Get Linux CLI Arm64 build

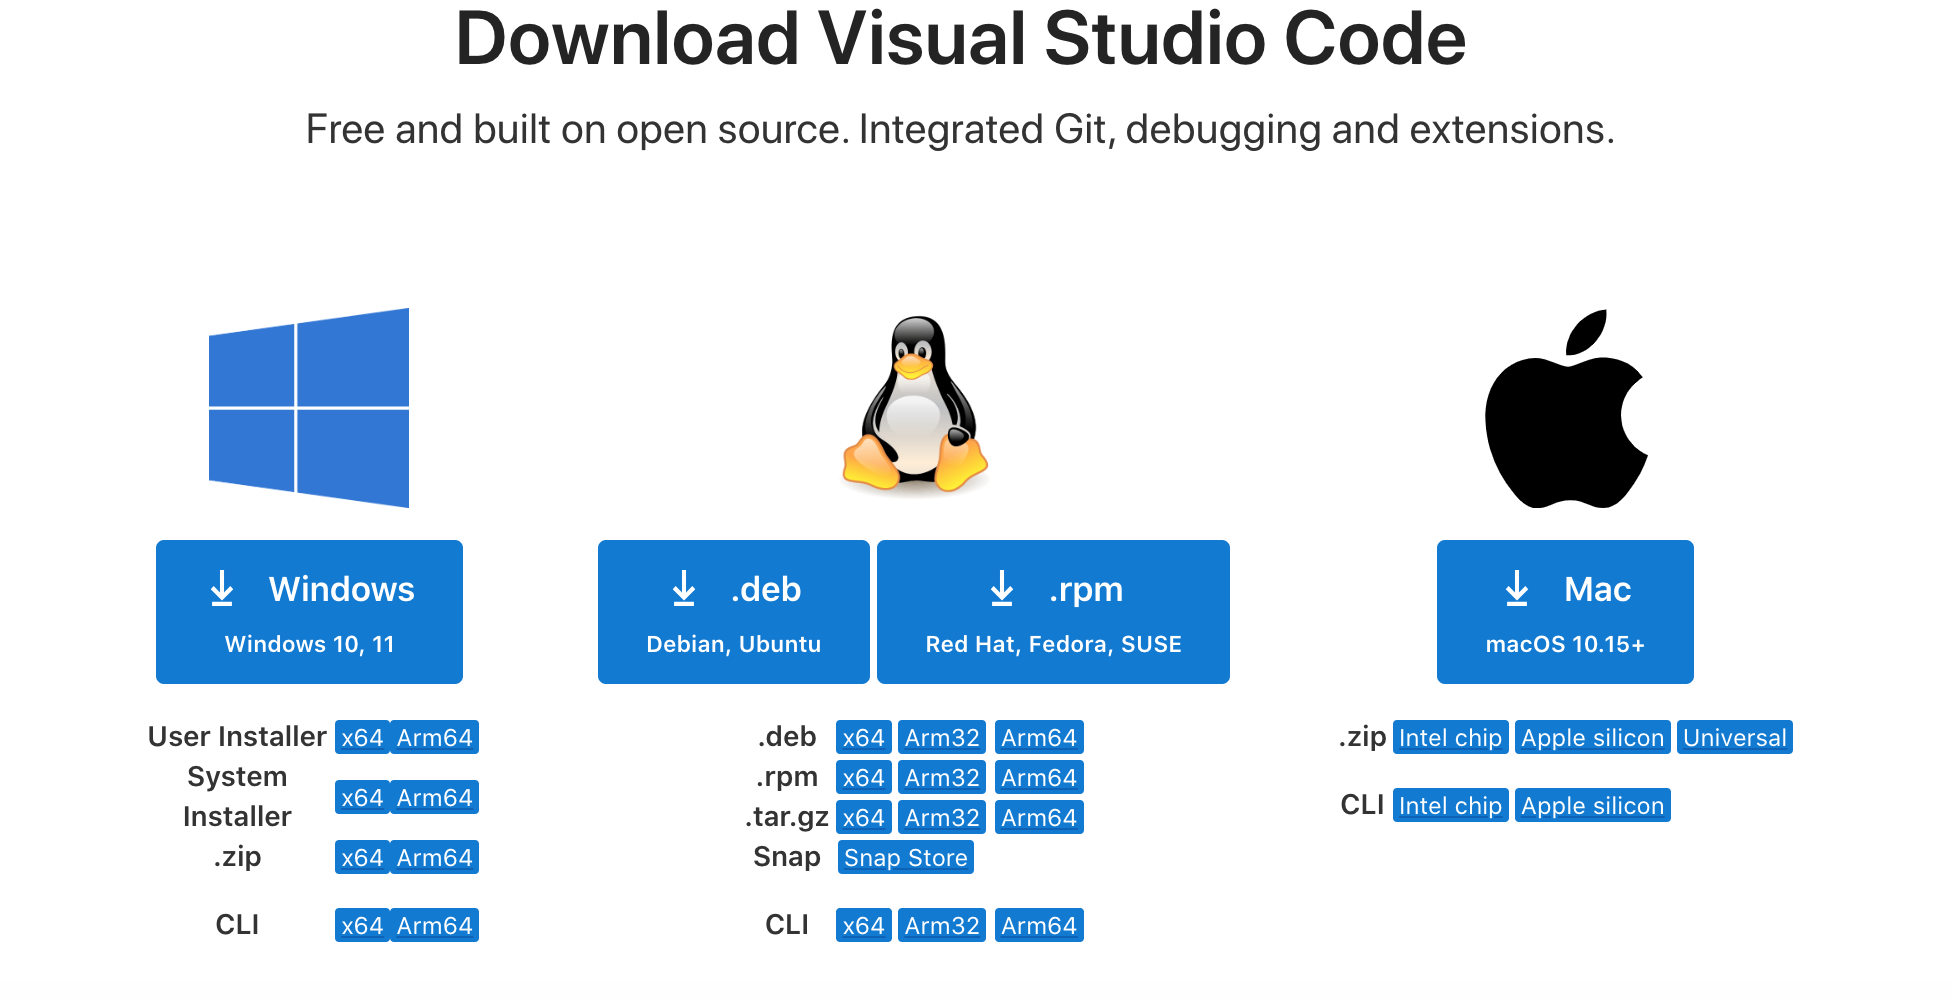point(1039,925)
